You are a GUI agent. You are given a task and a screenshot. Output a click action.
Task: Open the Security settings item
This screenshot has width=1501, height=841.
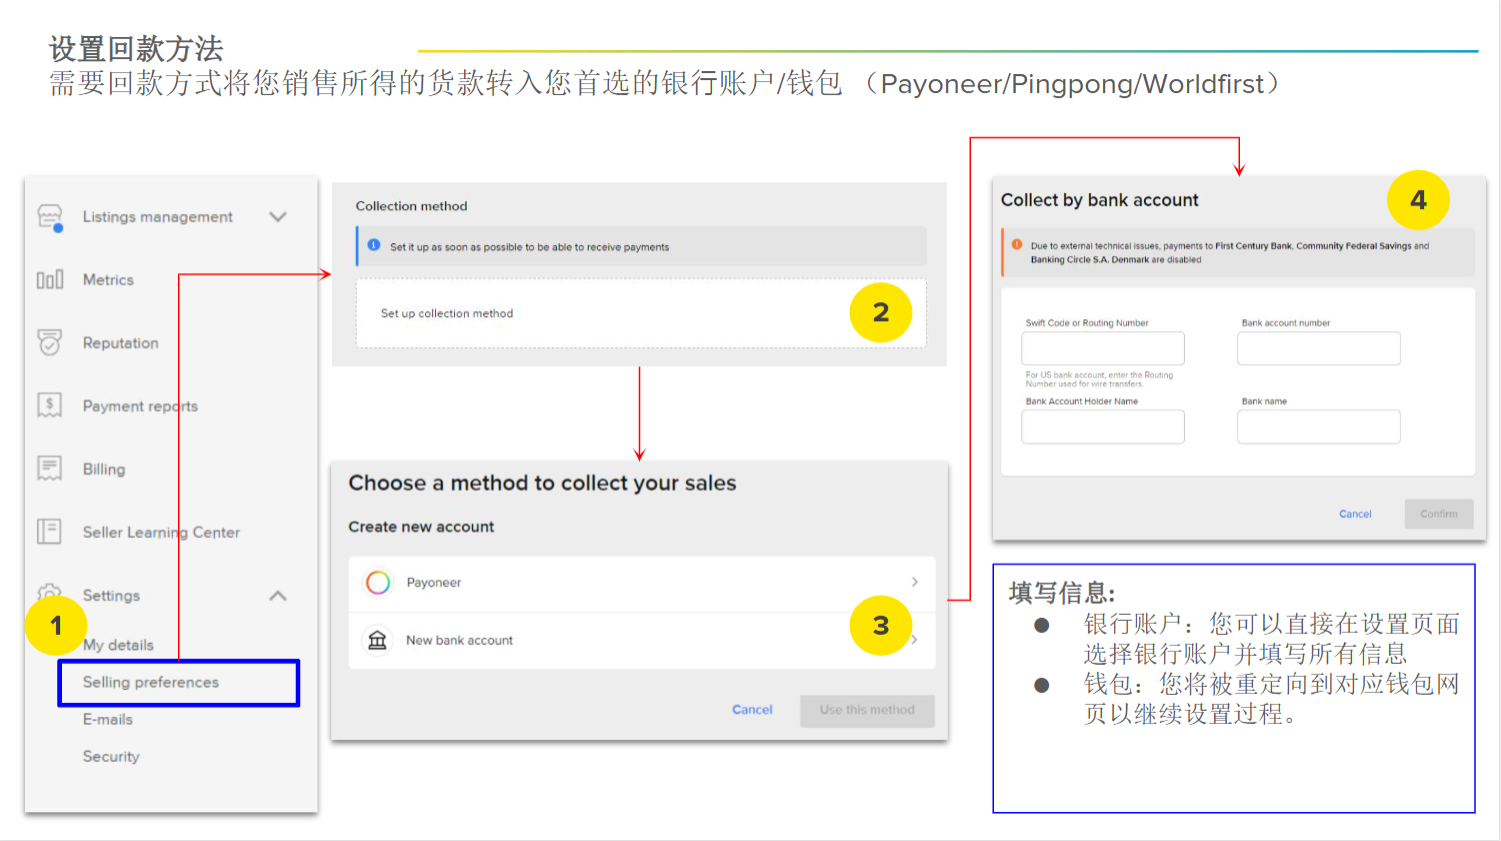pyautogui.click(x=111, y=757)
